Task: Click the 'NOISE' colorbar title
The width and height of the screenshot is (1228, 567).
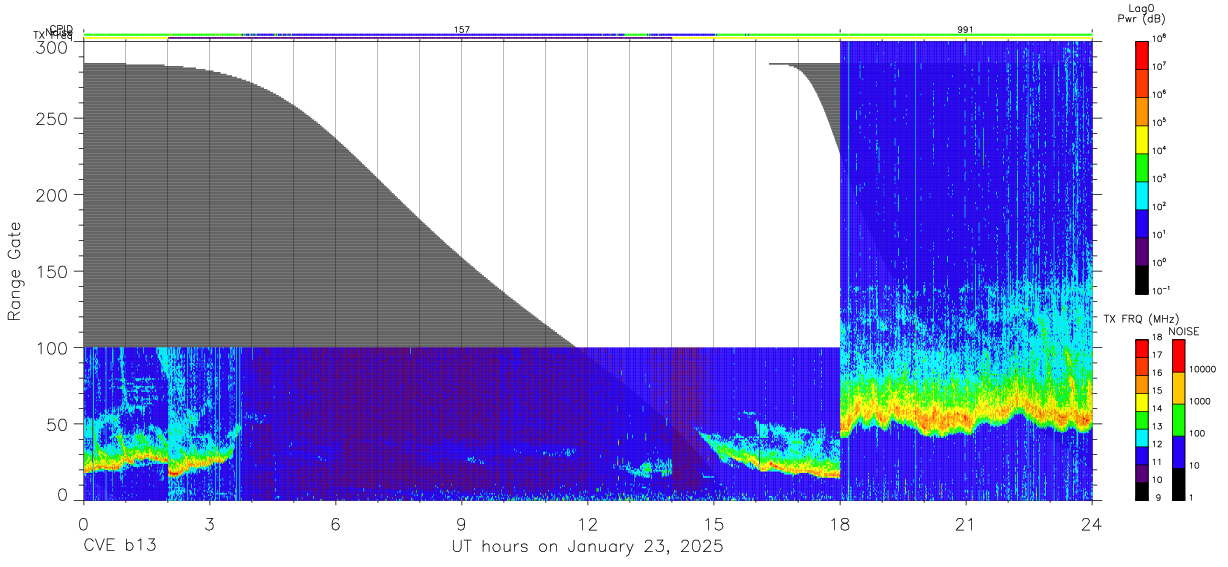Action: tap(1184, 331)
